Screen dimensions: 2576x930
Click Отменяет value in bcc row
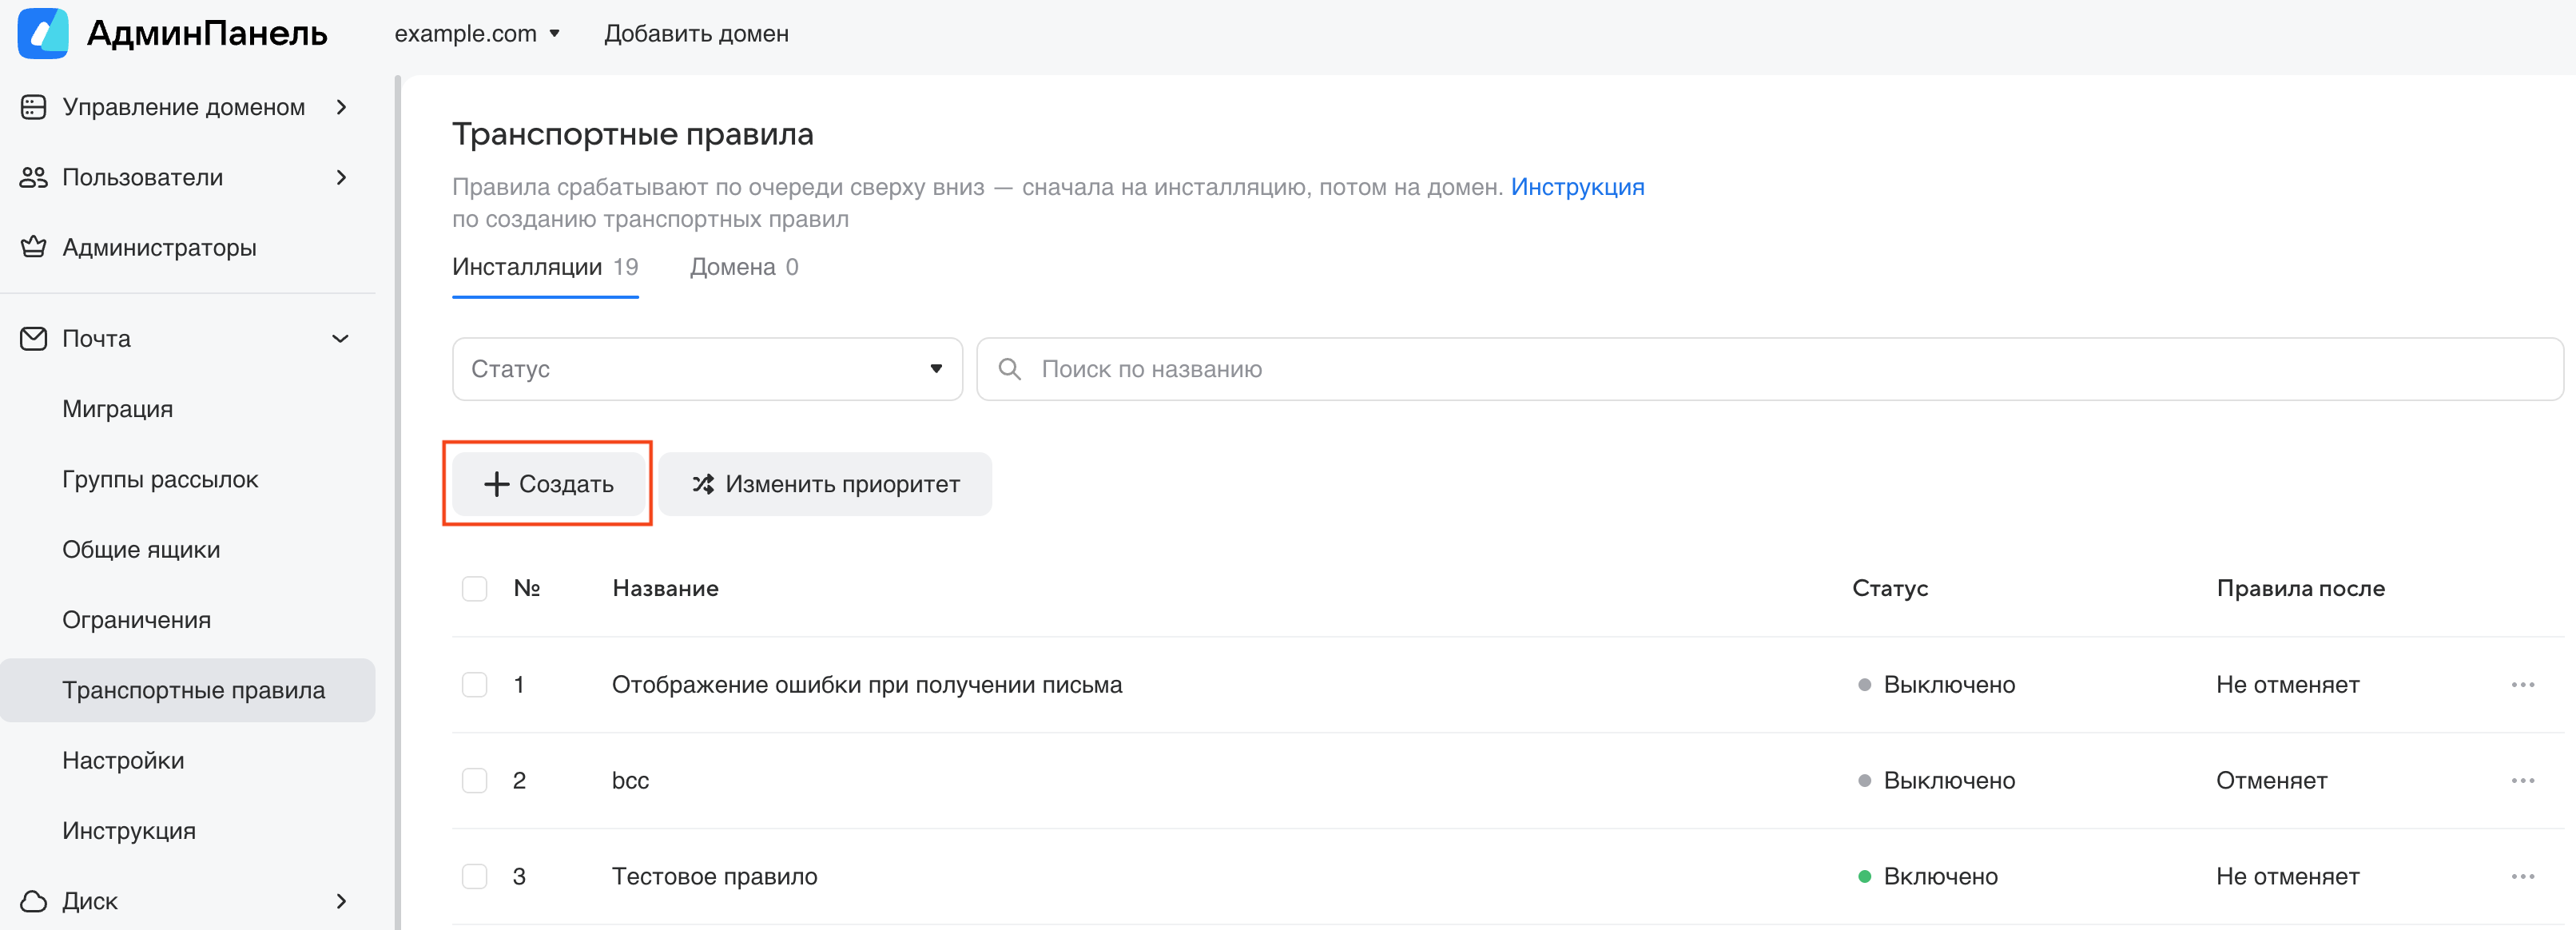(2271, 780)
